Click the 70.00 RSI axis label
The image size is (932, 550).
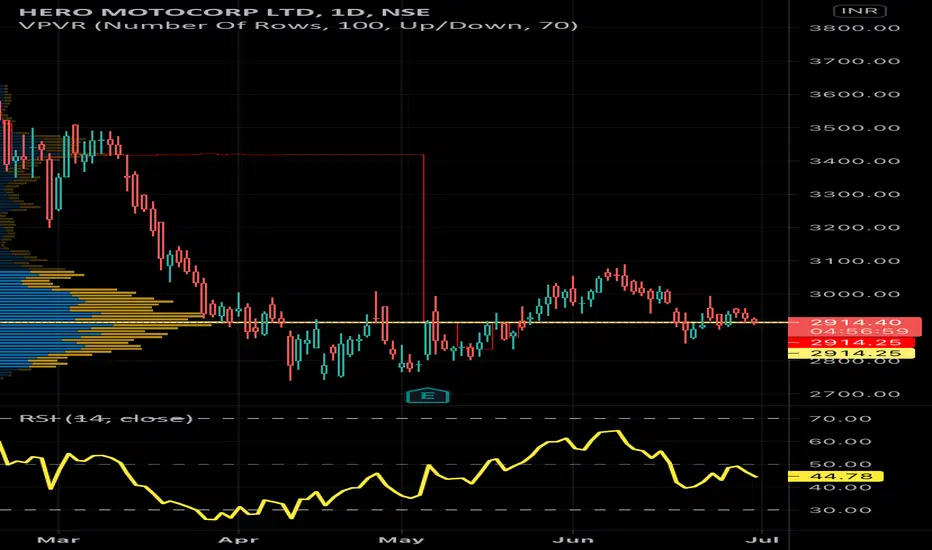[x=840, y=419]
